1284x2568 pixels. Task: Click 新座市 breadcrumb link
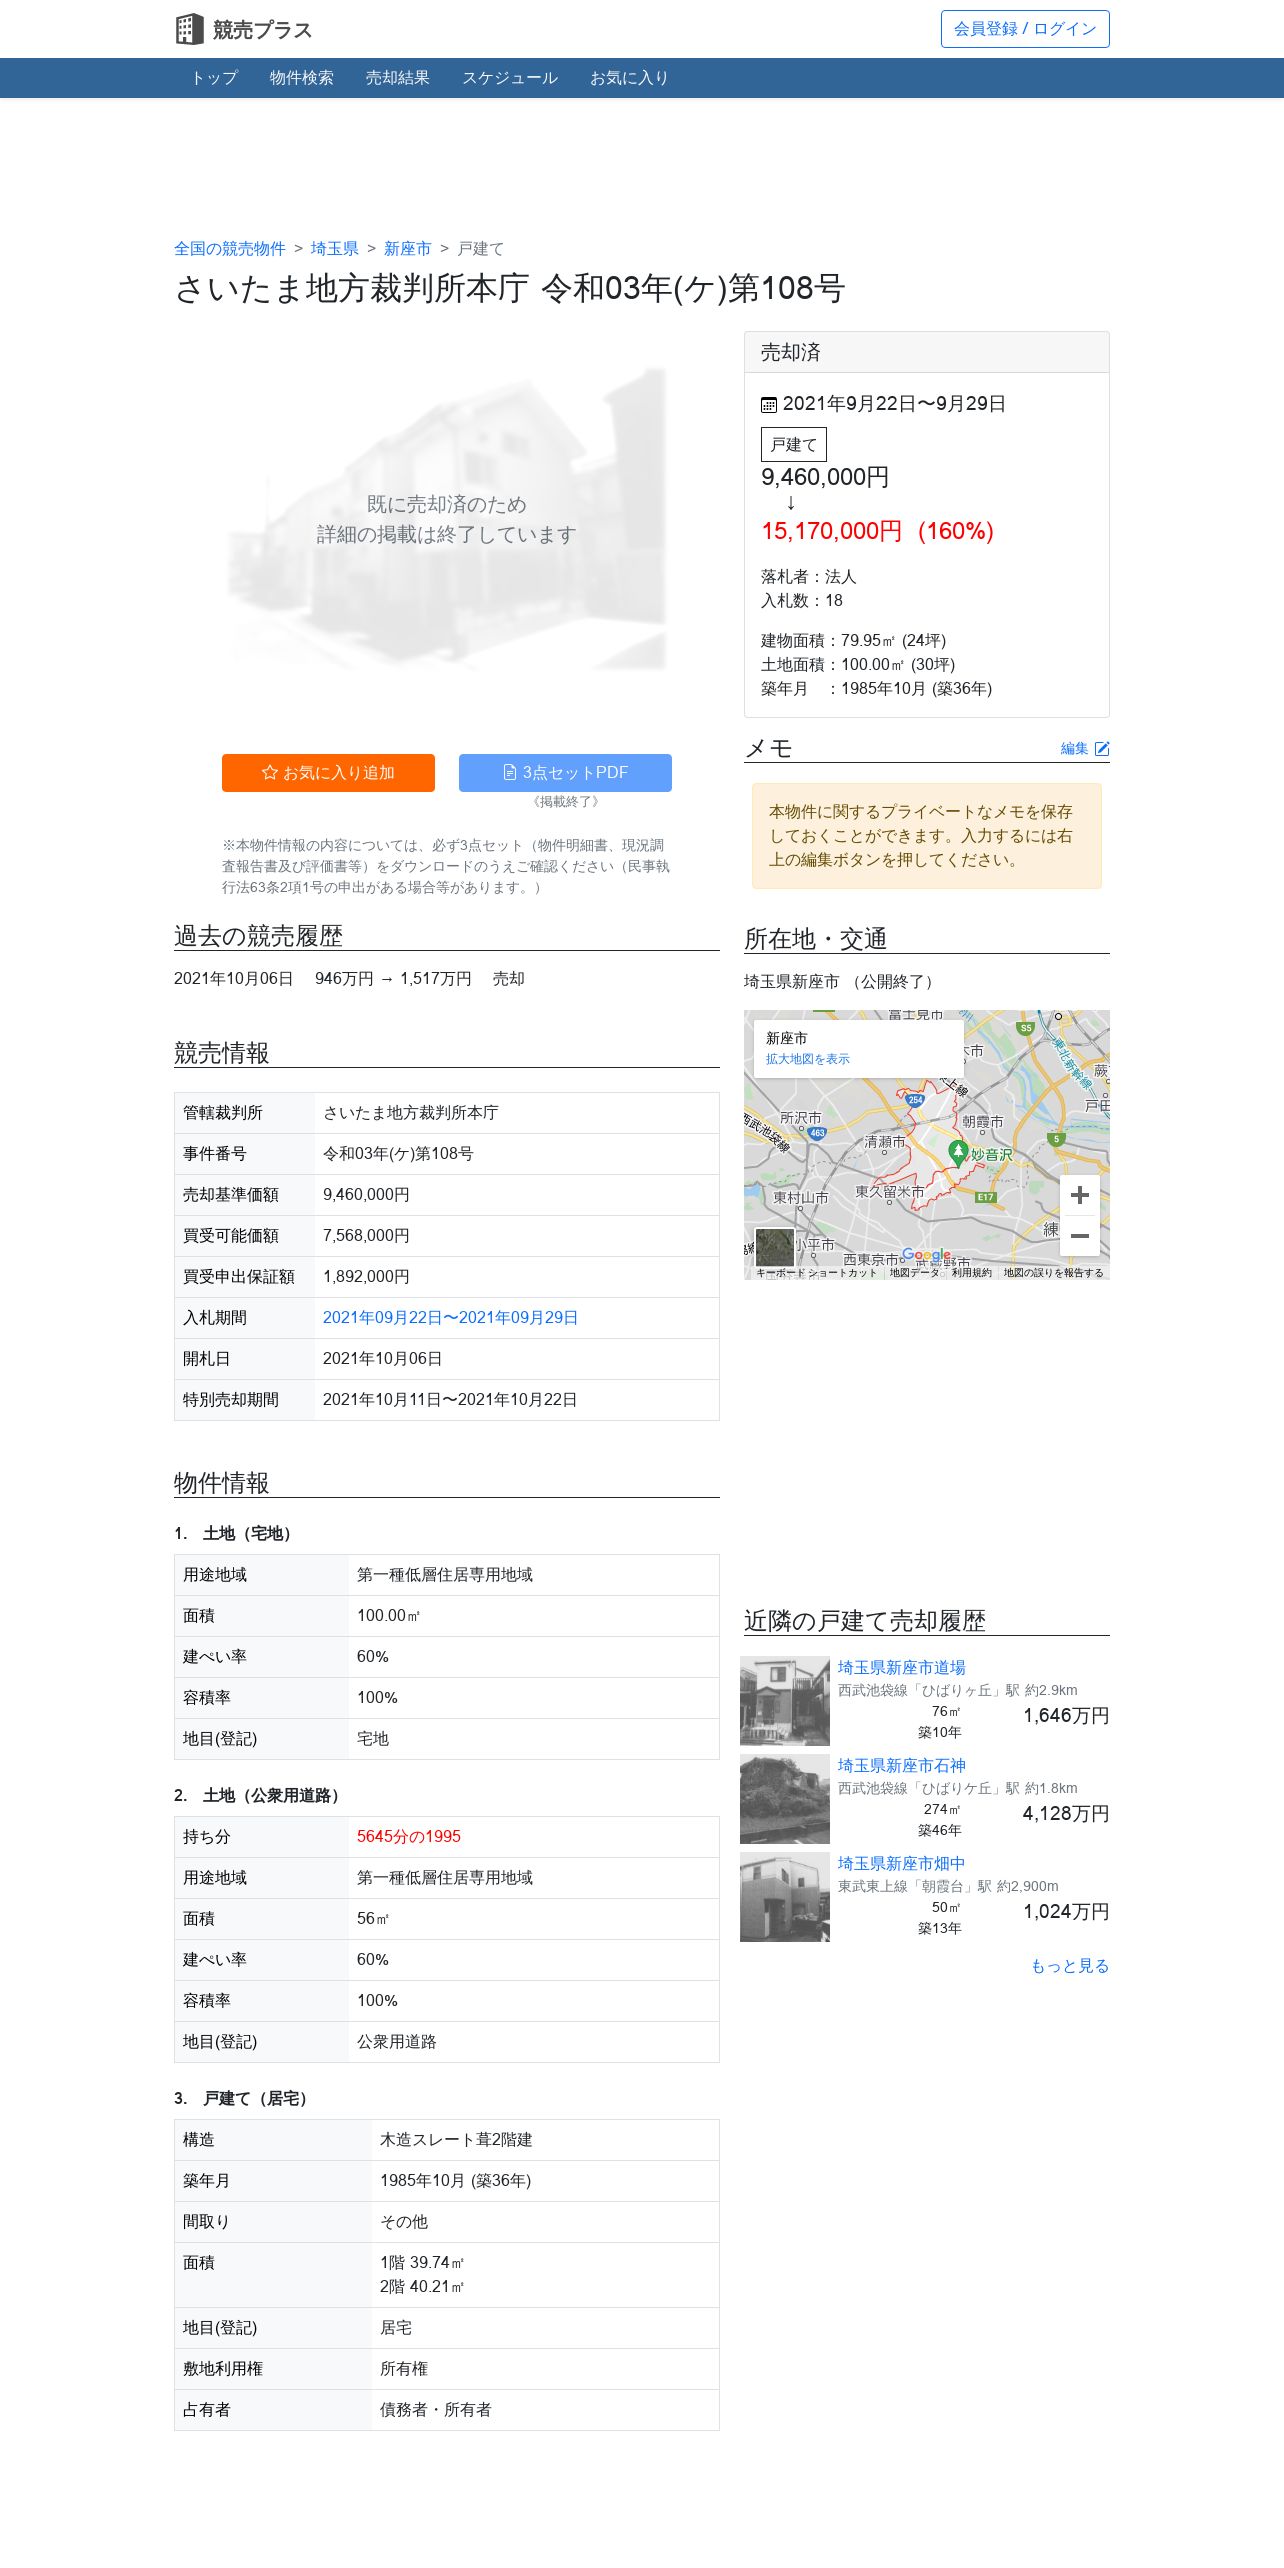click(408, 249)
